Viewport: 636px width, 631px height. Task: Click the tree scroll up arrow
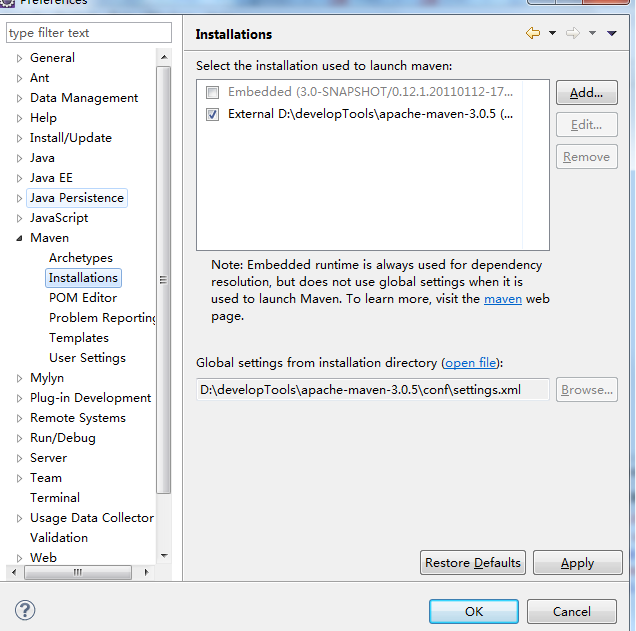click(x=164, y=57)
